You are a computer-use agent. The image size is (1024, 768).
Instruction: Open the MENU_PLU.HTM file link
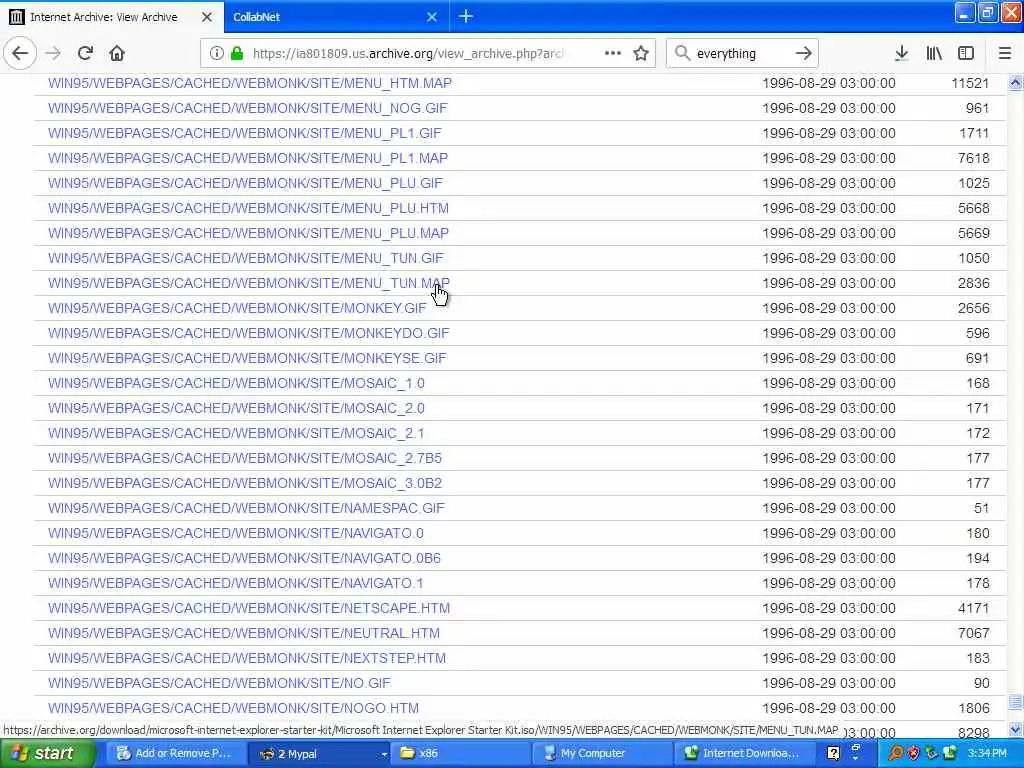click(248, 208)
